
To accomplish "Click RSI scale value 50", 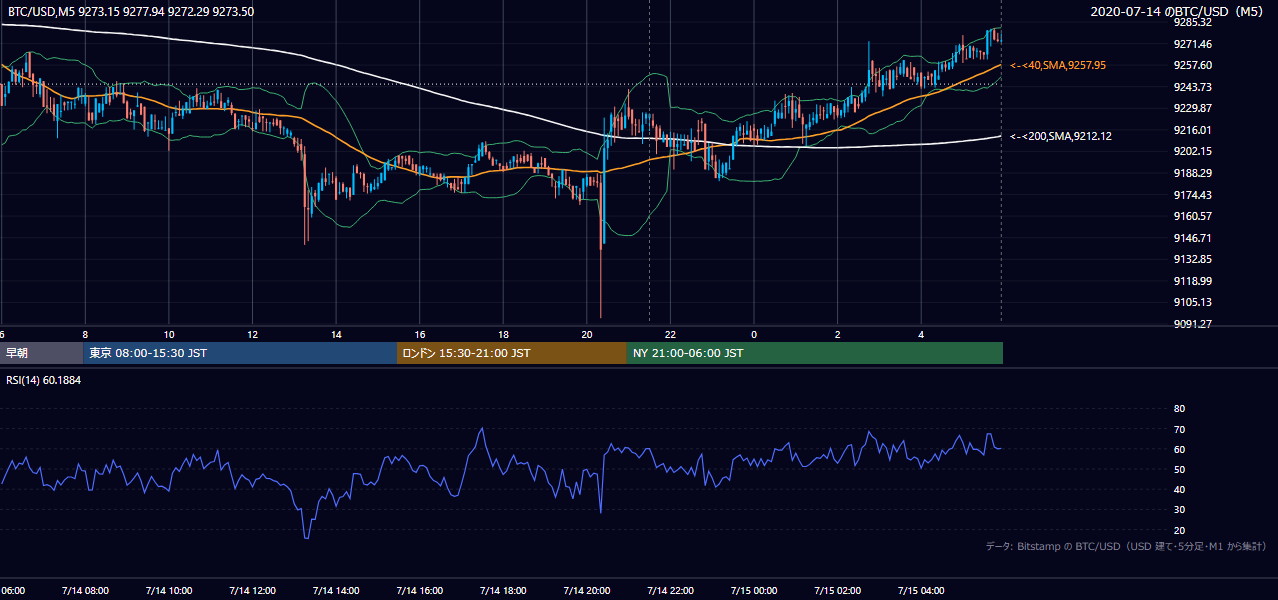I will pyautogui.click(x=1179, y=469).
